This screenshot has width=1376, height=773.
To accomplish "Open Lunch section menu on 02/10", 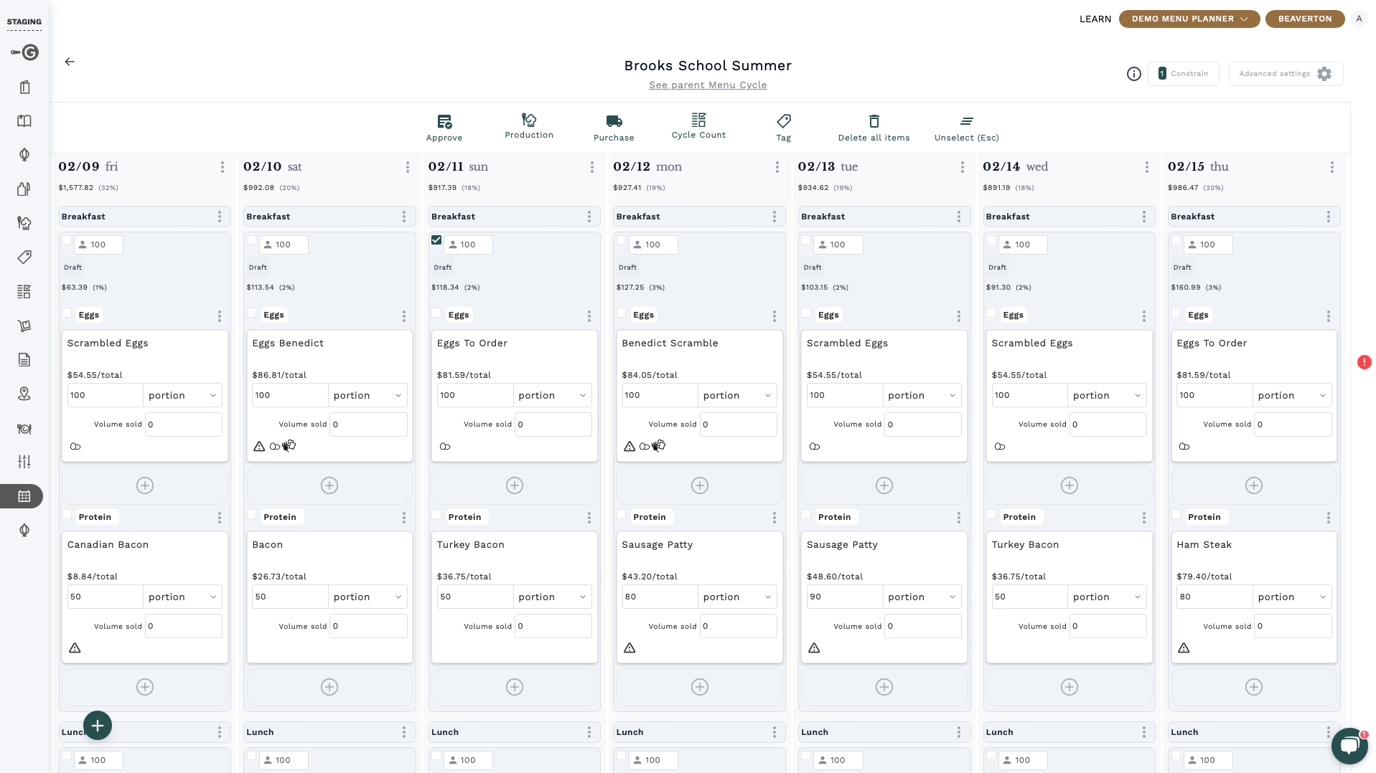I will 404,733.
